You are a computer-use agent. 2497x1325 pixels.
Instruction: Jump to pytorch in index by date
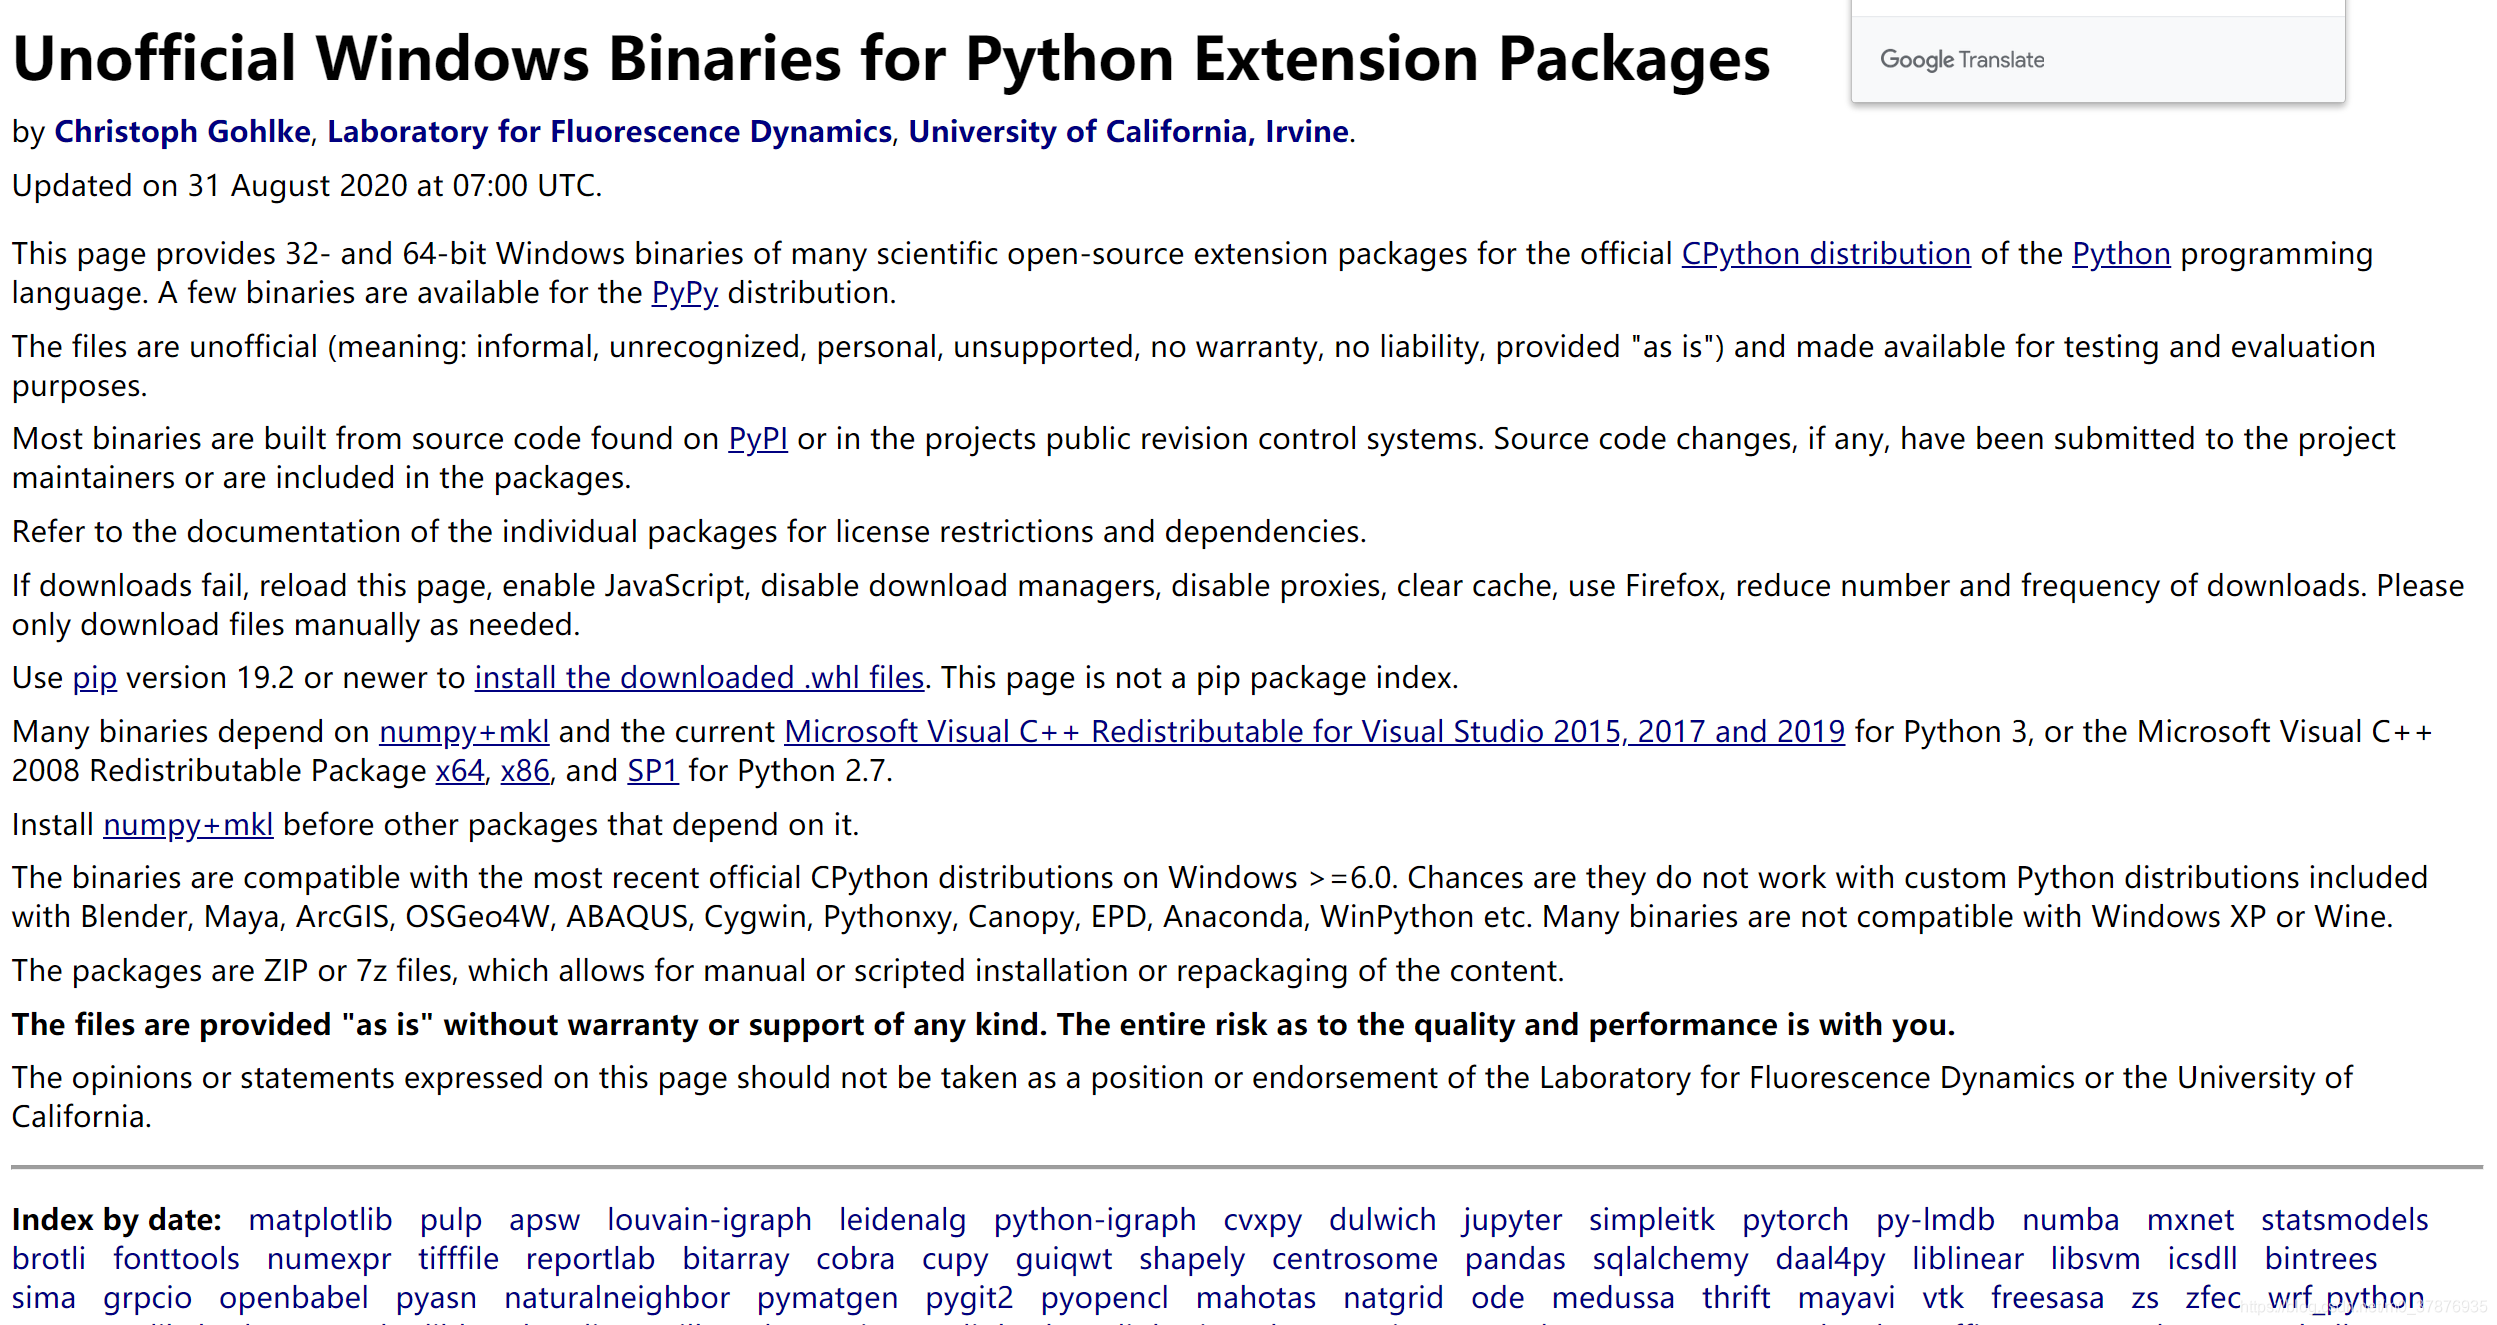coord(1795,1220)
